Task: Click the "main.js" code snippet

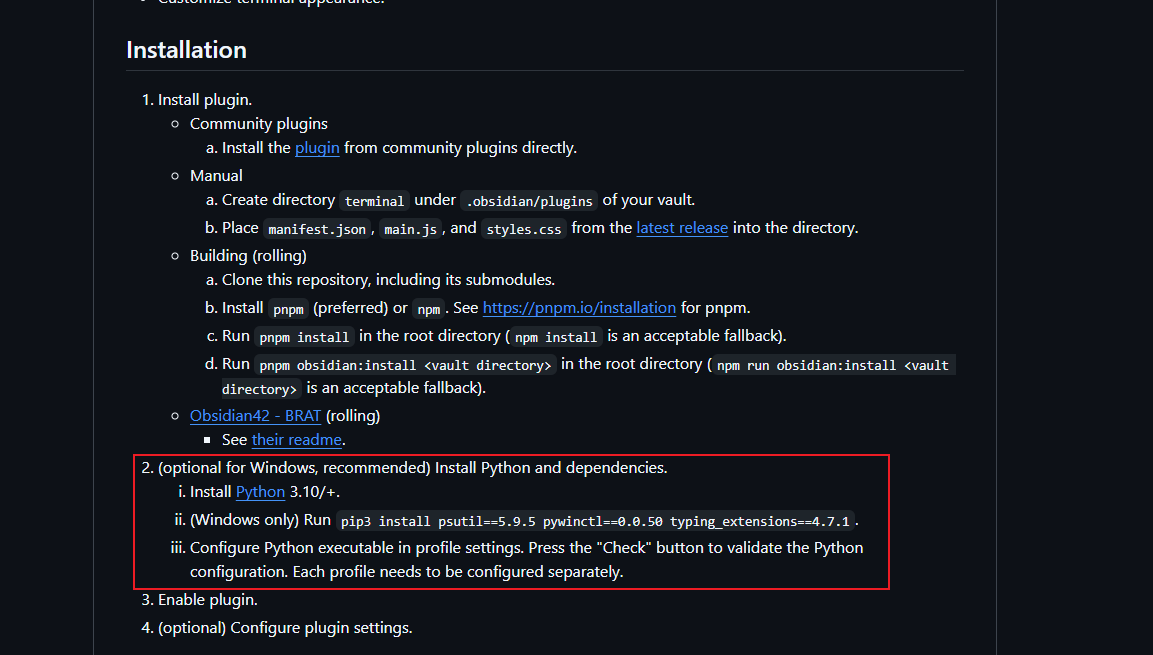Action: pos(411,229)
